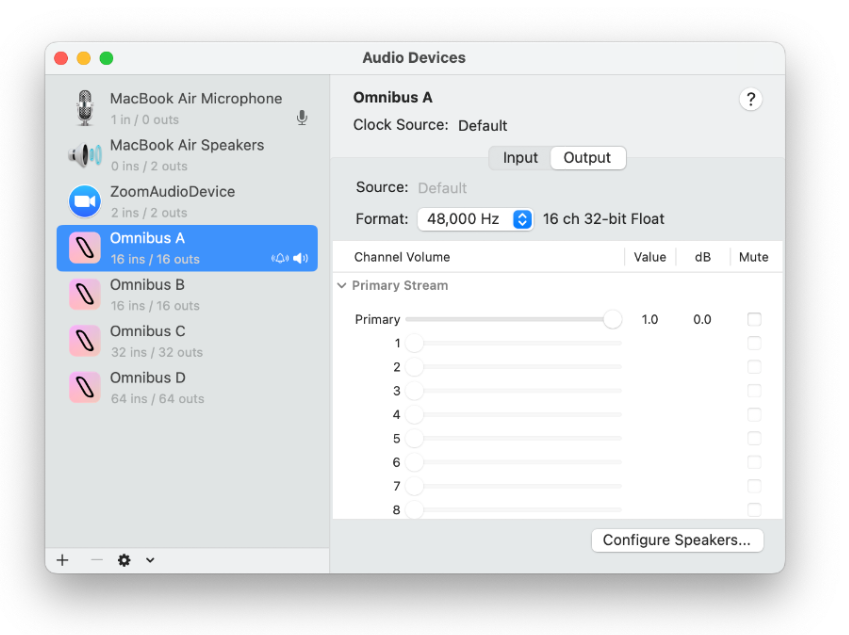Select Omnibus D in the device list

tap(187, 388)
